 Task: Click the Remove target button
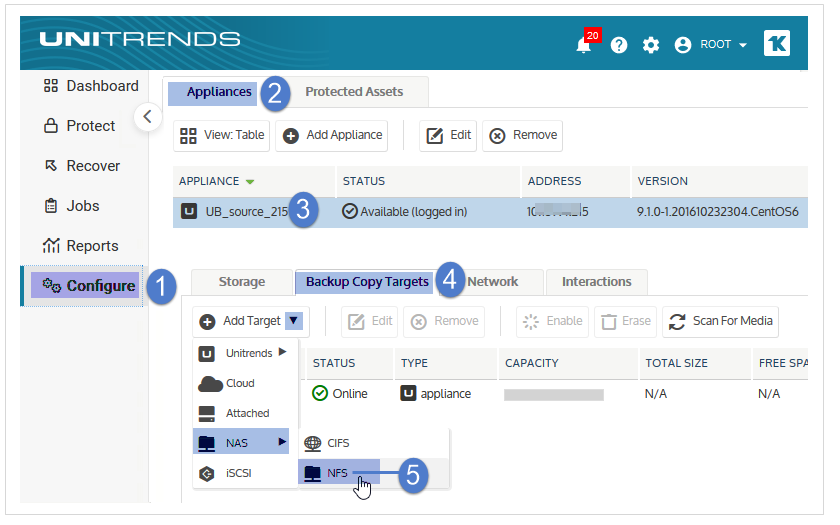coord(444,321)
